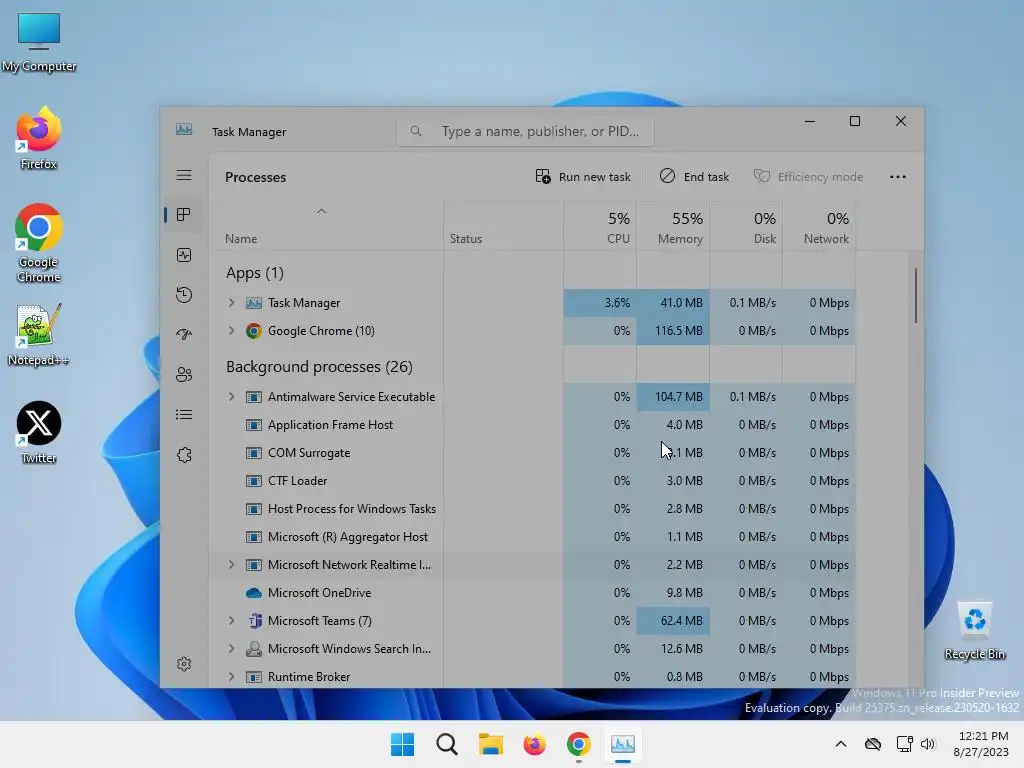
Task: Open the Performance page icon
Action: point(184,255)
